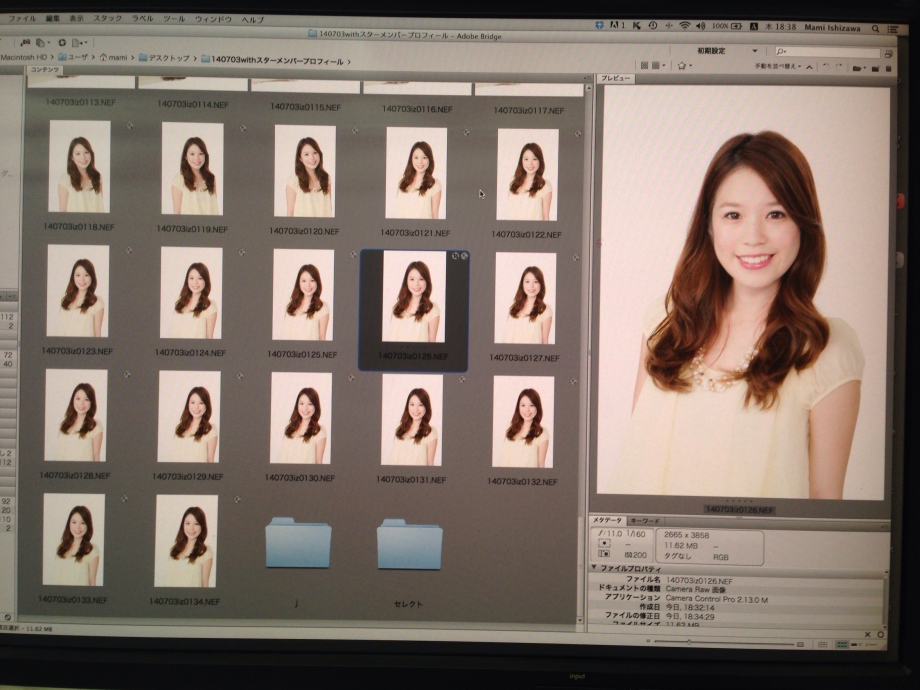Click the Time Machine clock icon
This screenshot has width=920, height=690.
pos(652,25)
